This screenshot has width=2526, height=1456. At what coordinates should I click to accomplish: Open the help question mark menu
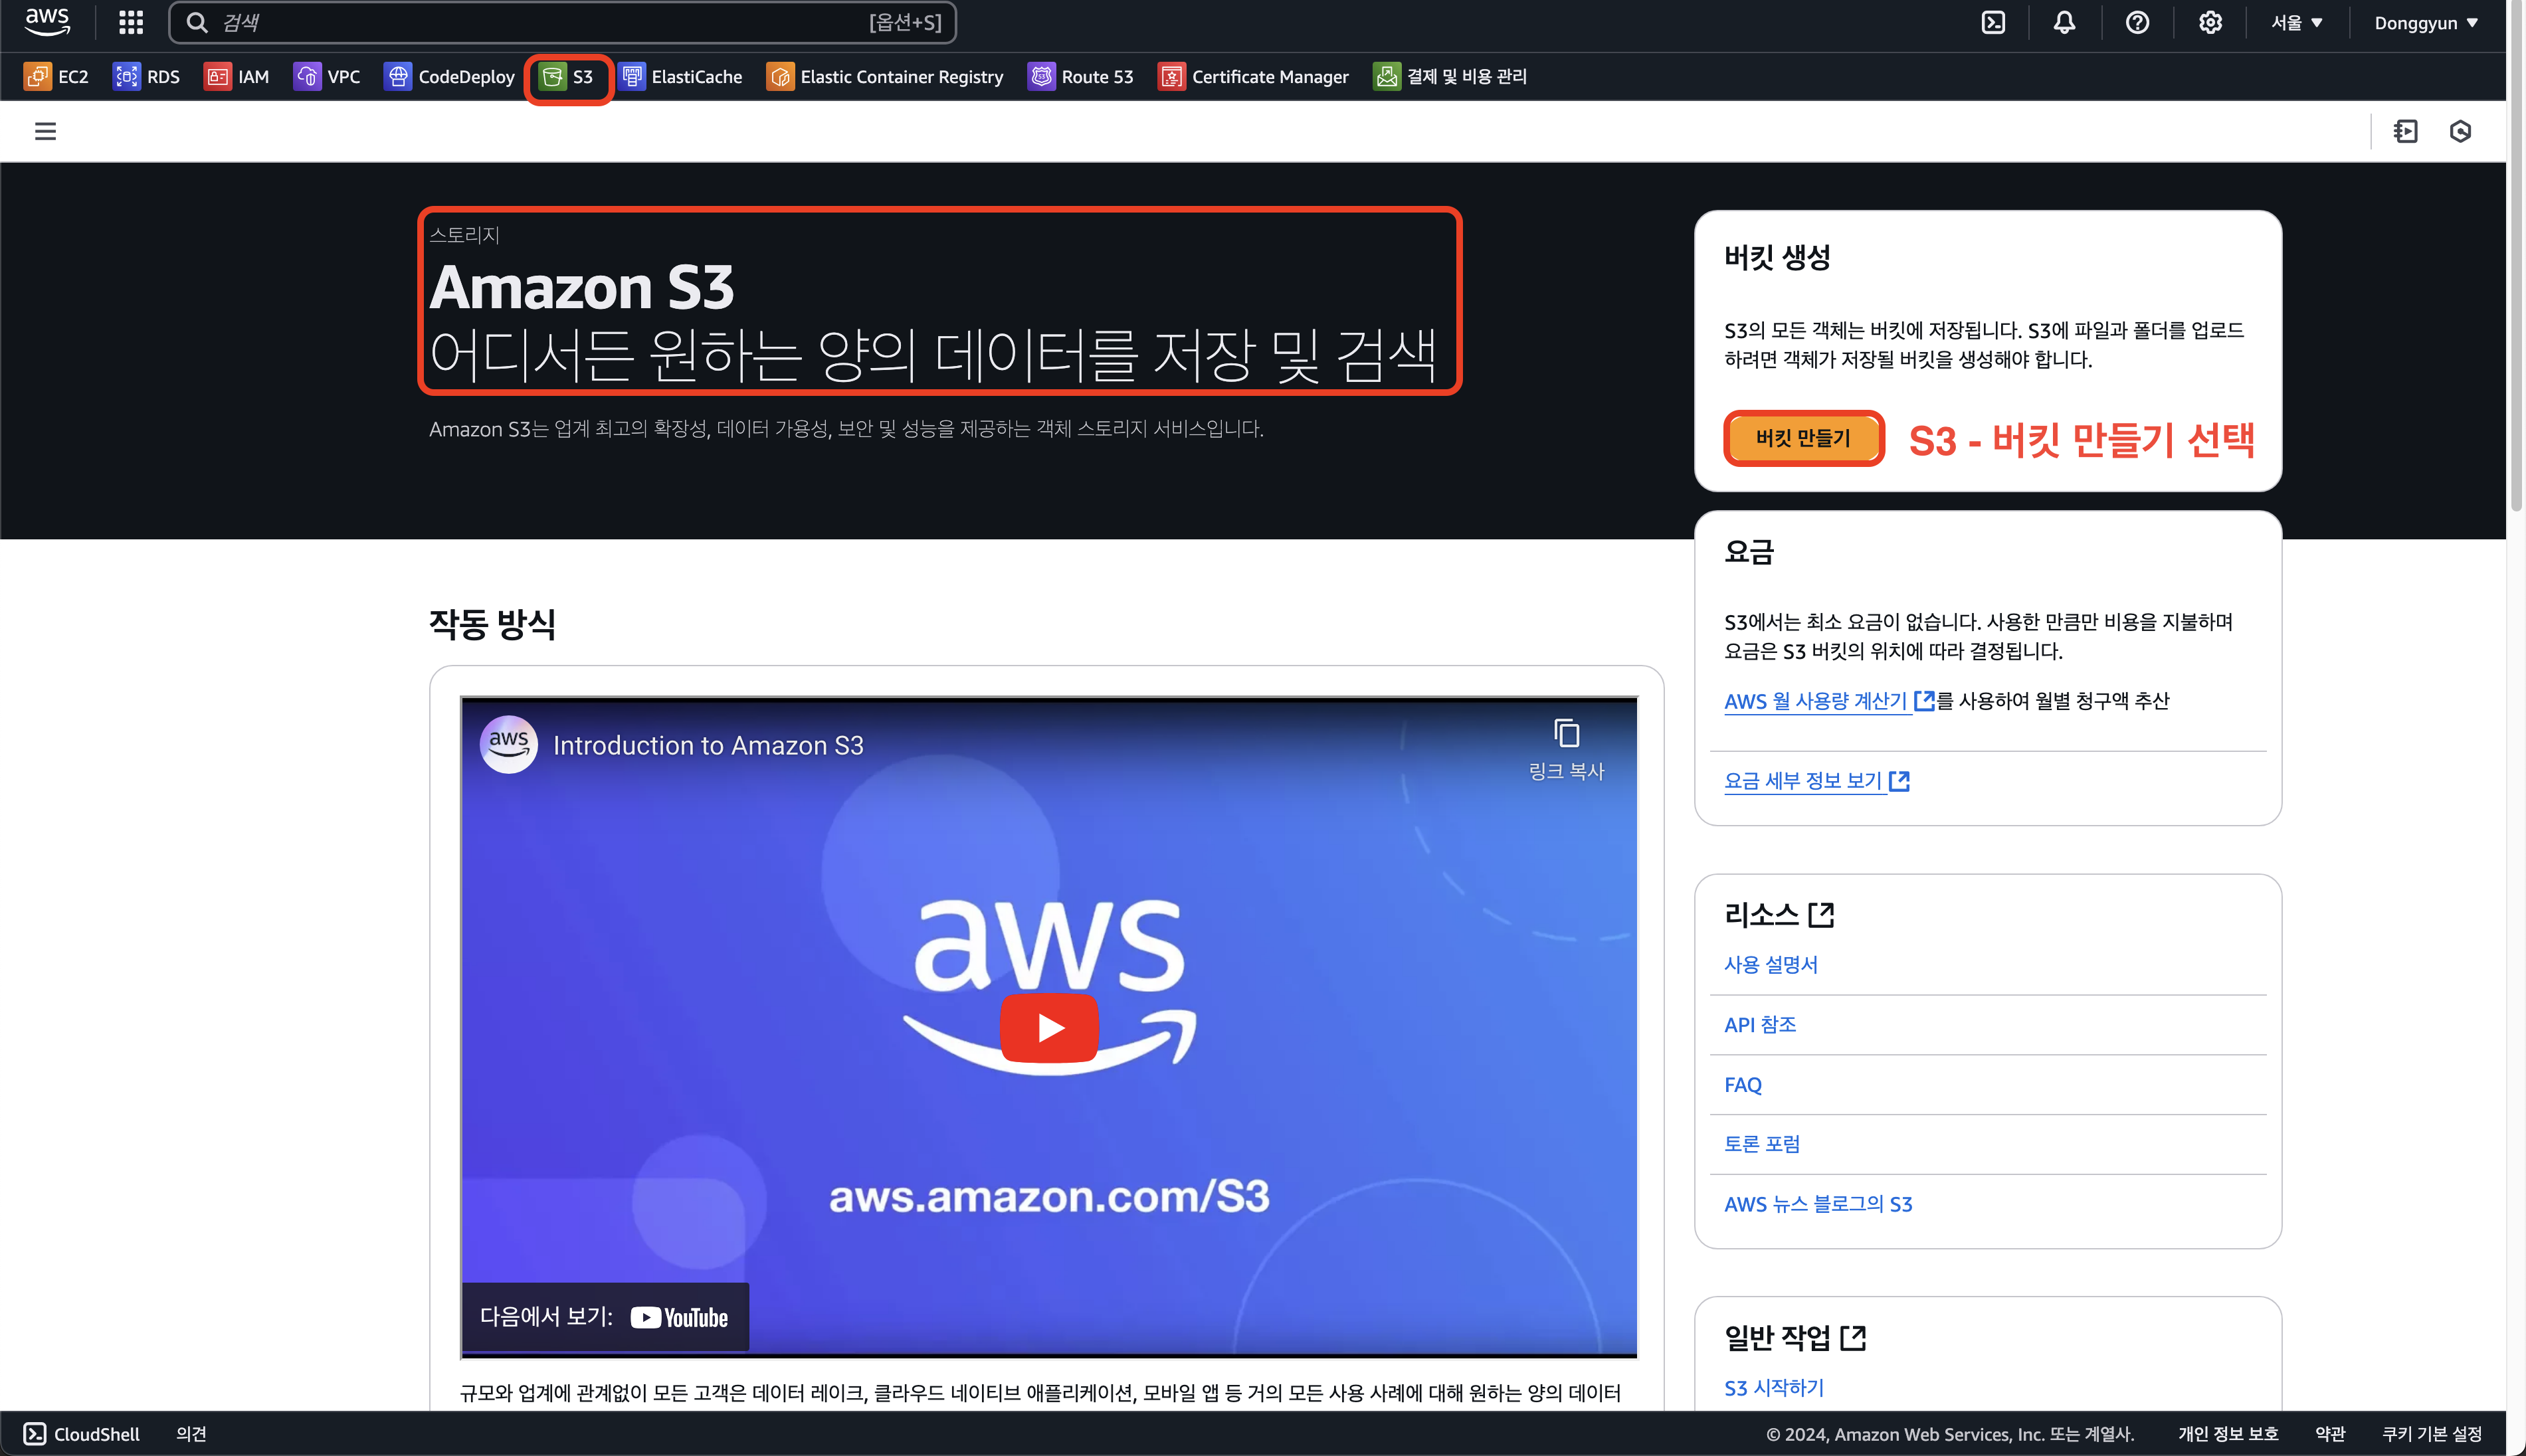[x=2137, y=22]
